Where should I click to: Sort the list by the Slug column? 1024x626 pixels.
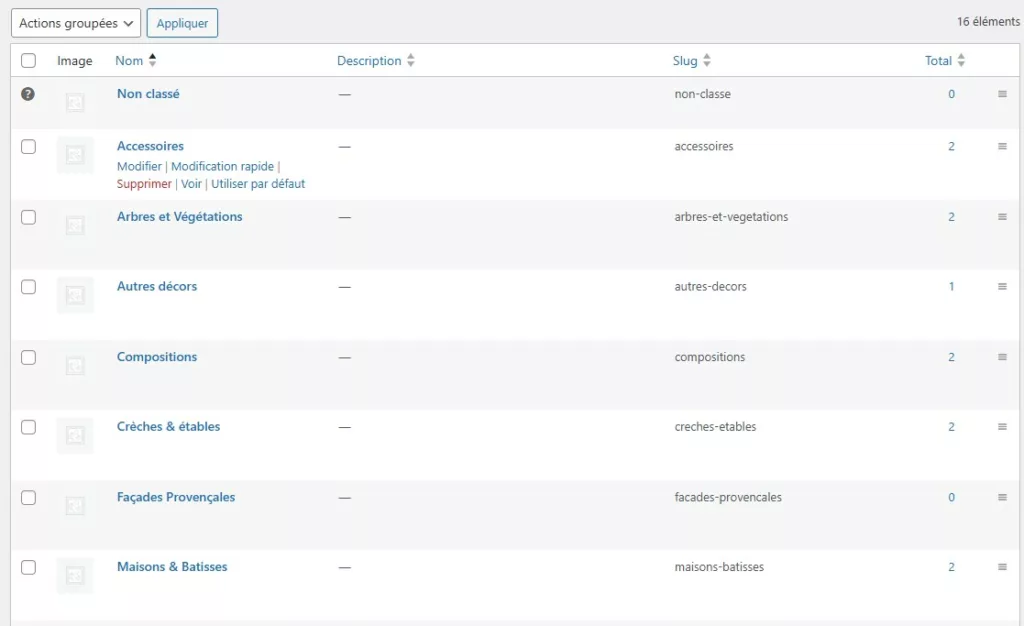(685, 61)
